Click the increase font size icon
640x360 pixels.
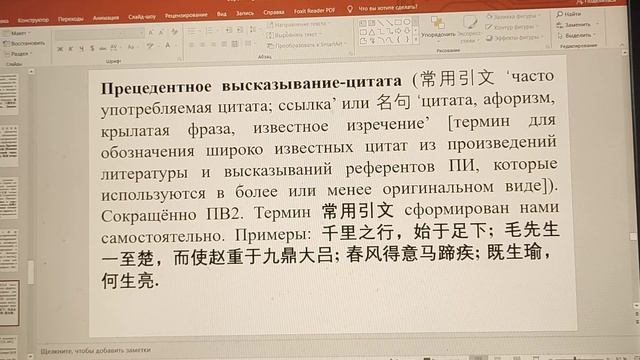point(151,33)
